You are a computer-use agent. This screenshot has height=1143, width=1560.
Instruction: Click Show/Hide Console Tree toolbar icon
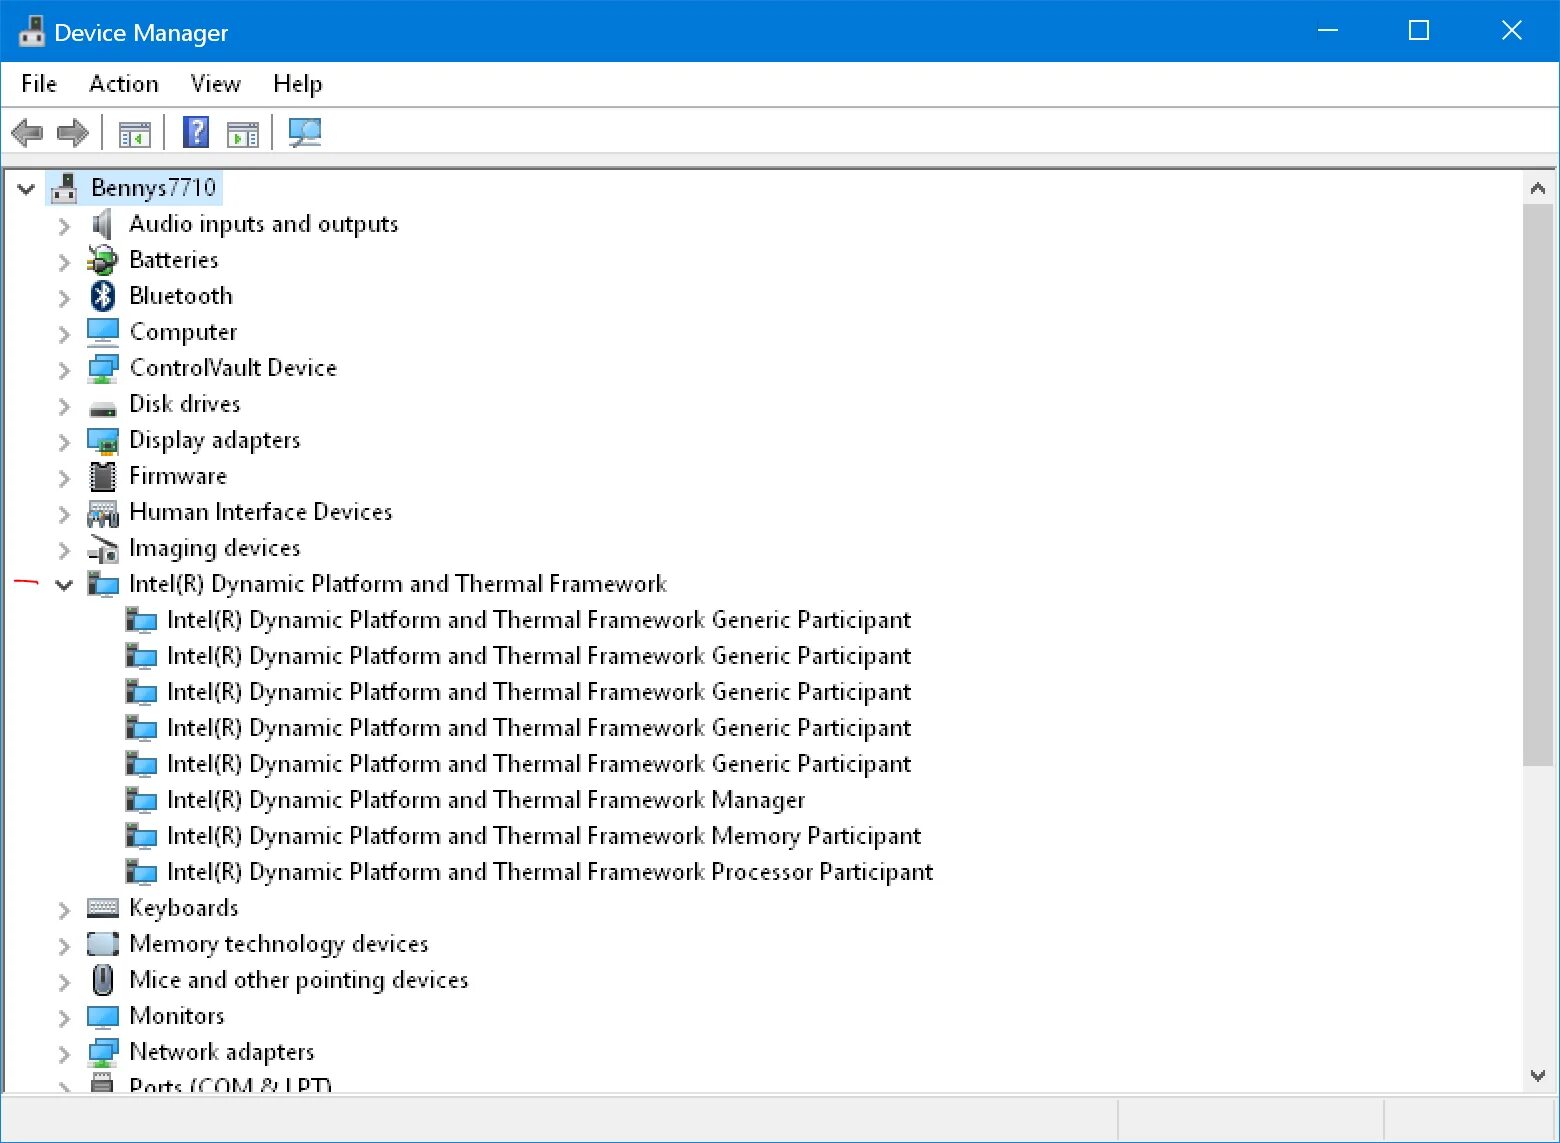135,133
